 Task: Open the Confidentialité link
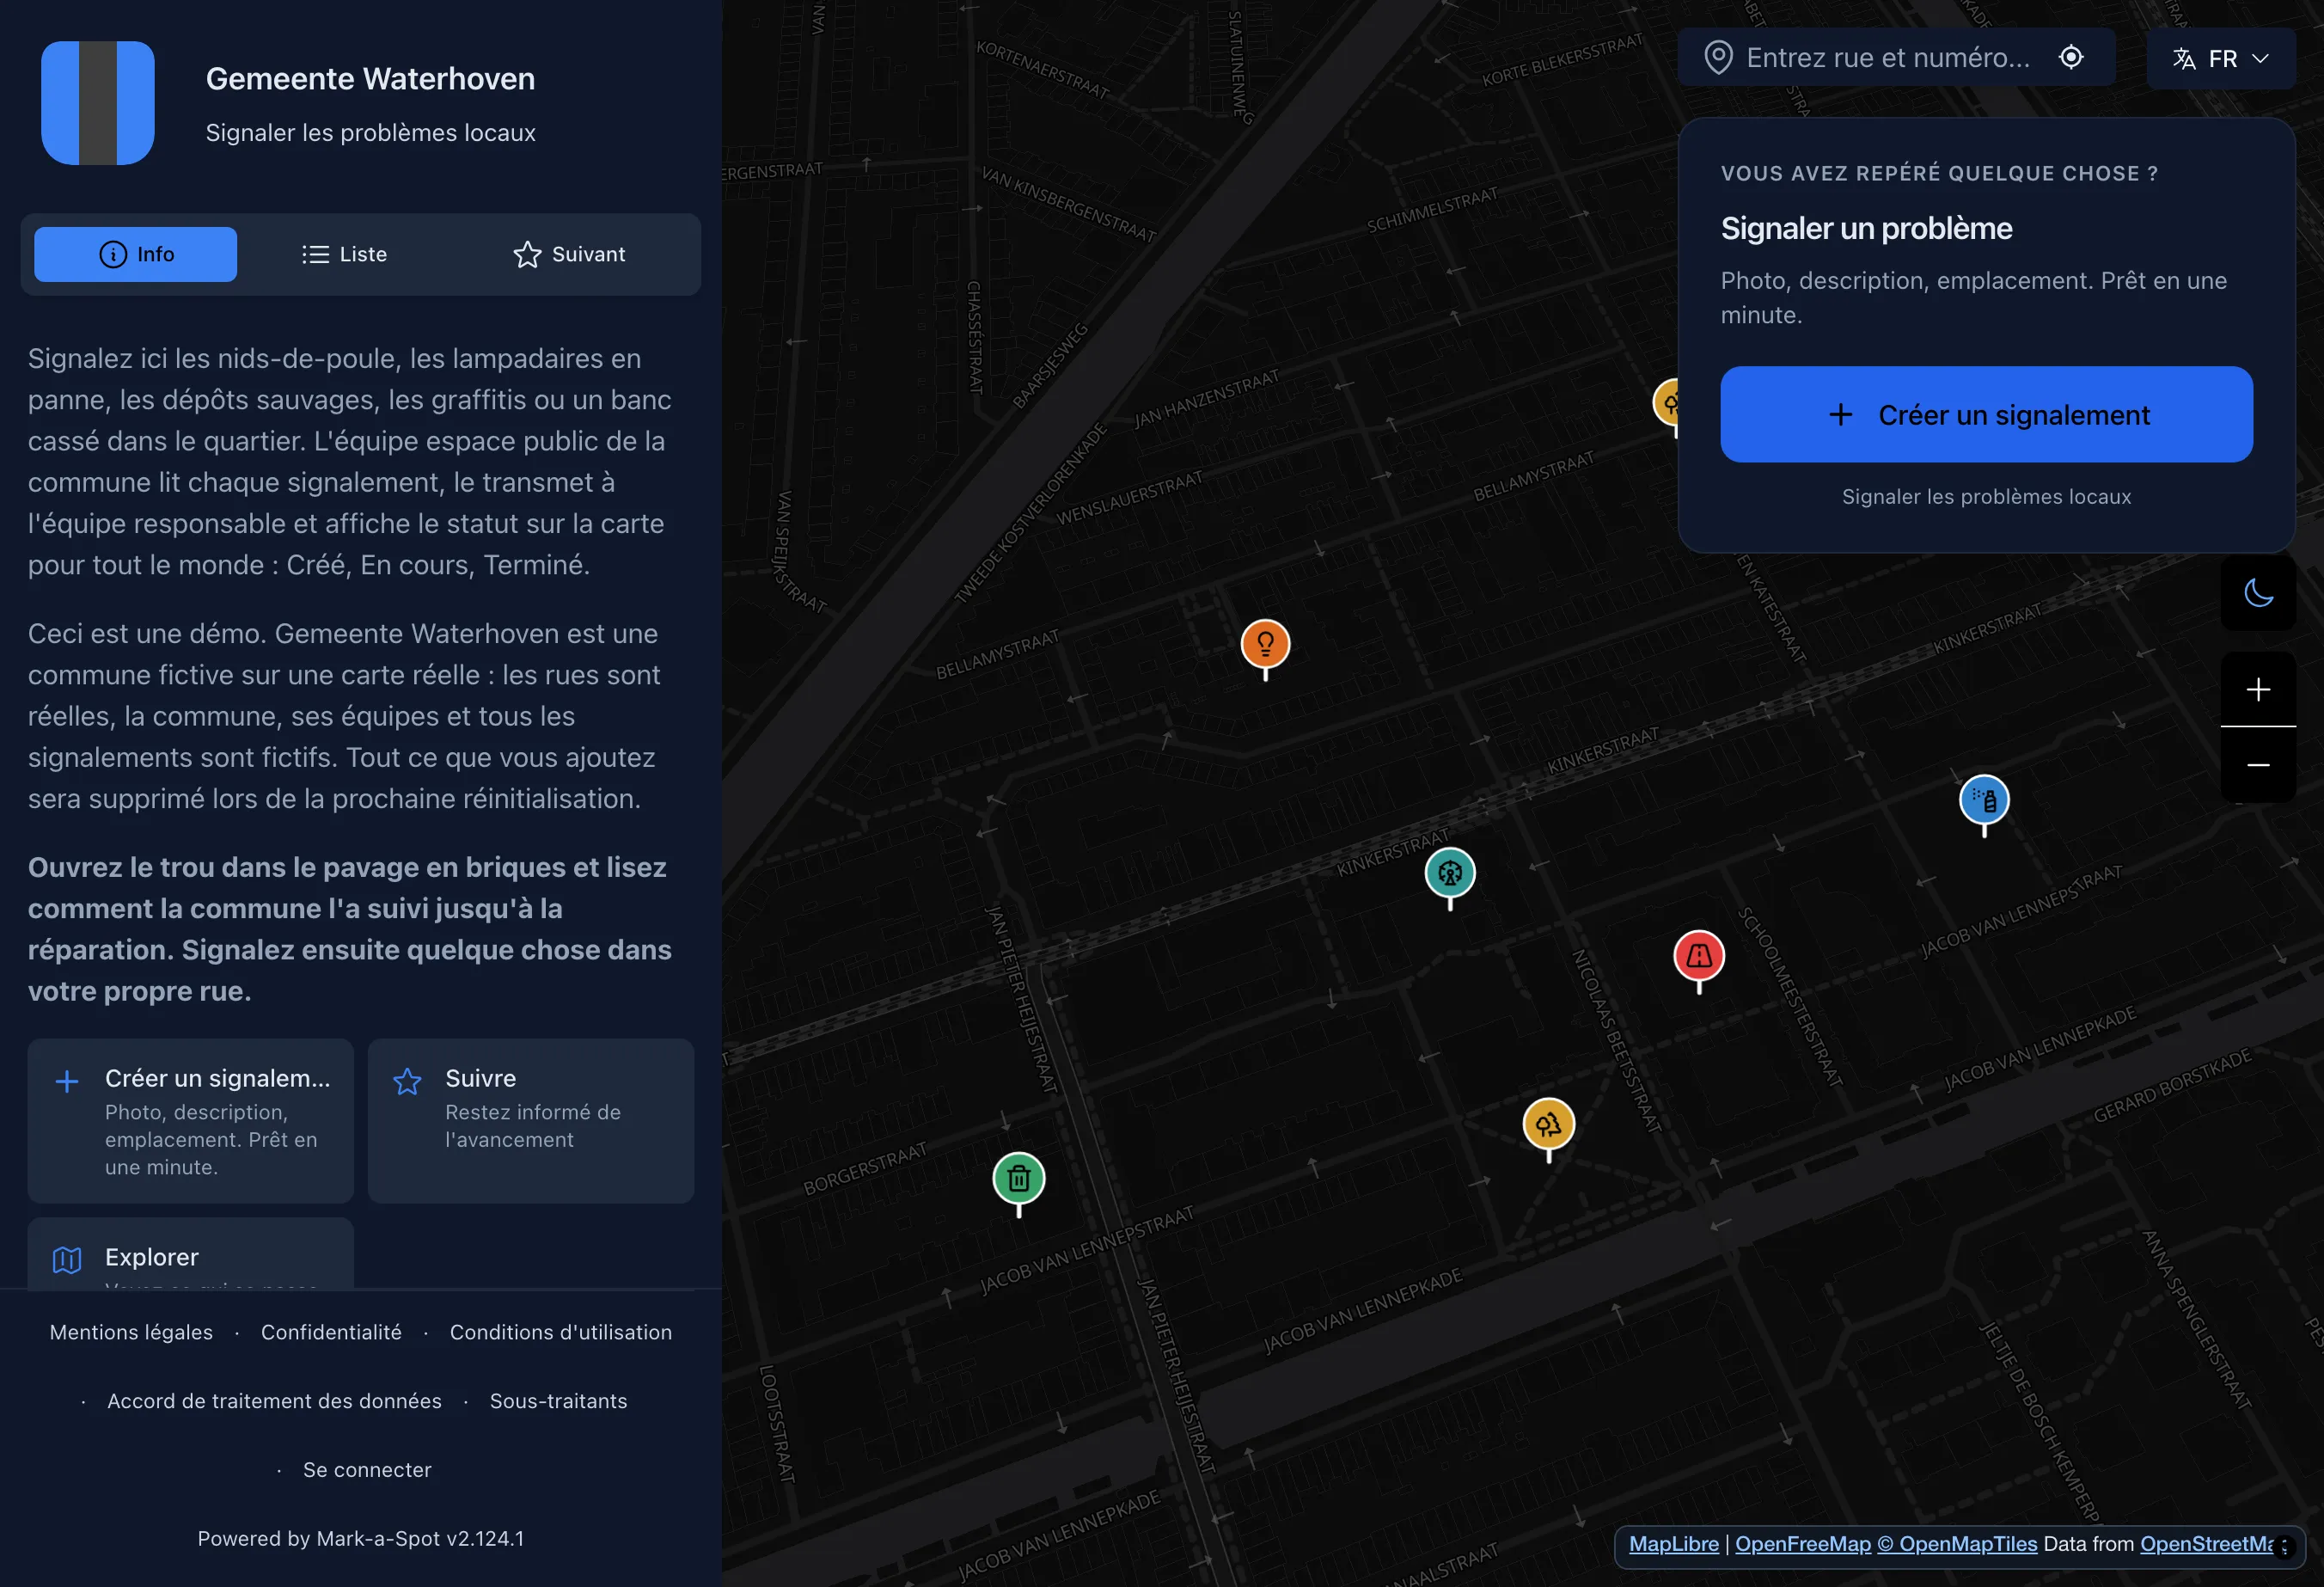pyautogui.click(x=331, y=1332)
